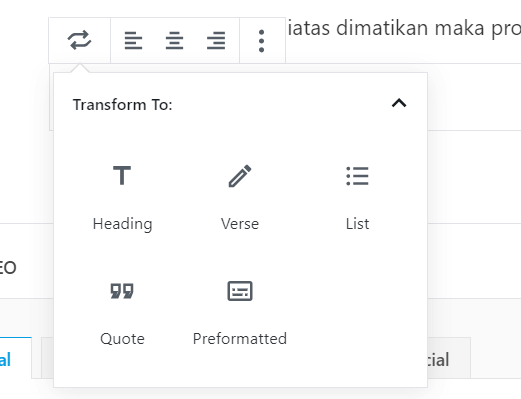Click the pencil icon for Verse
Screen dimensions: 521x399
[x=240, y=176]
